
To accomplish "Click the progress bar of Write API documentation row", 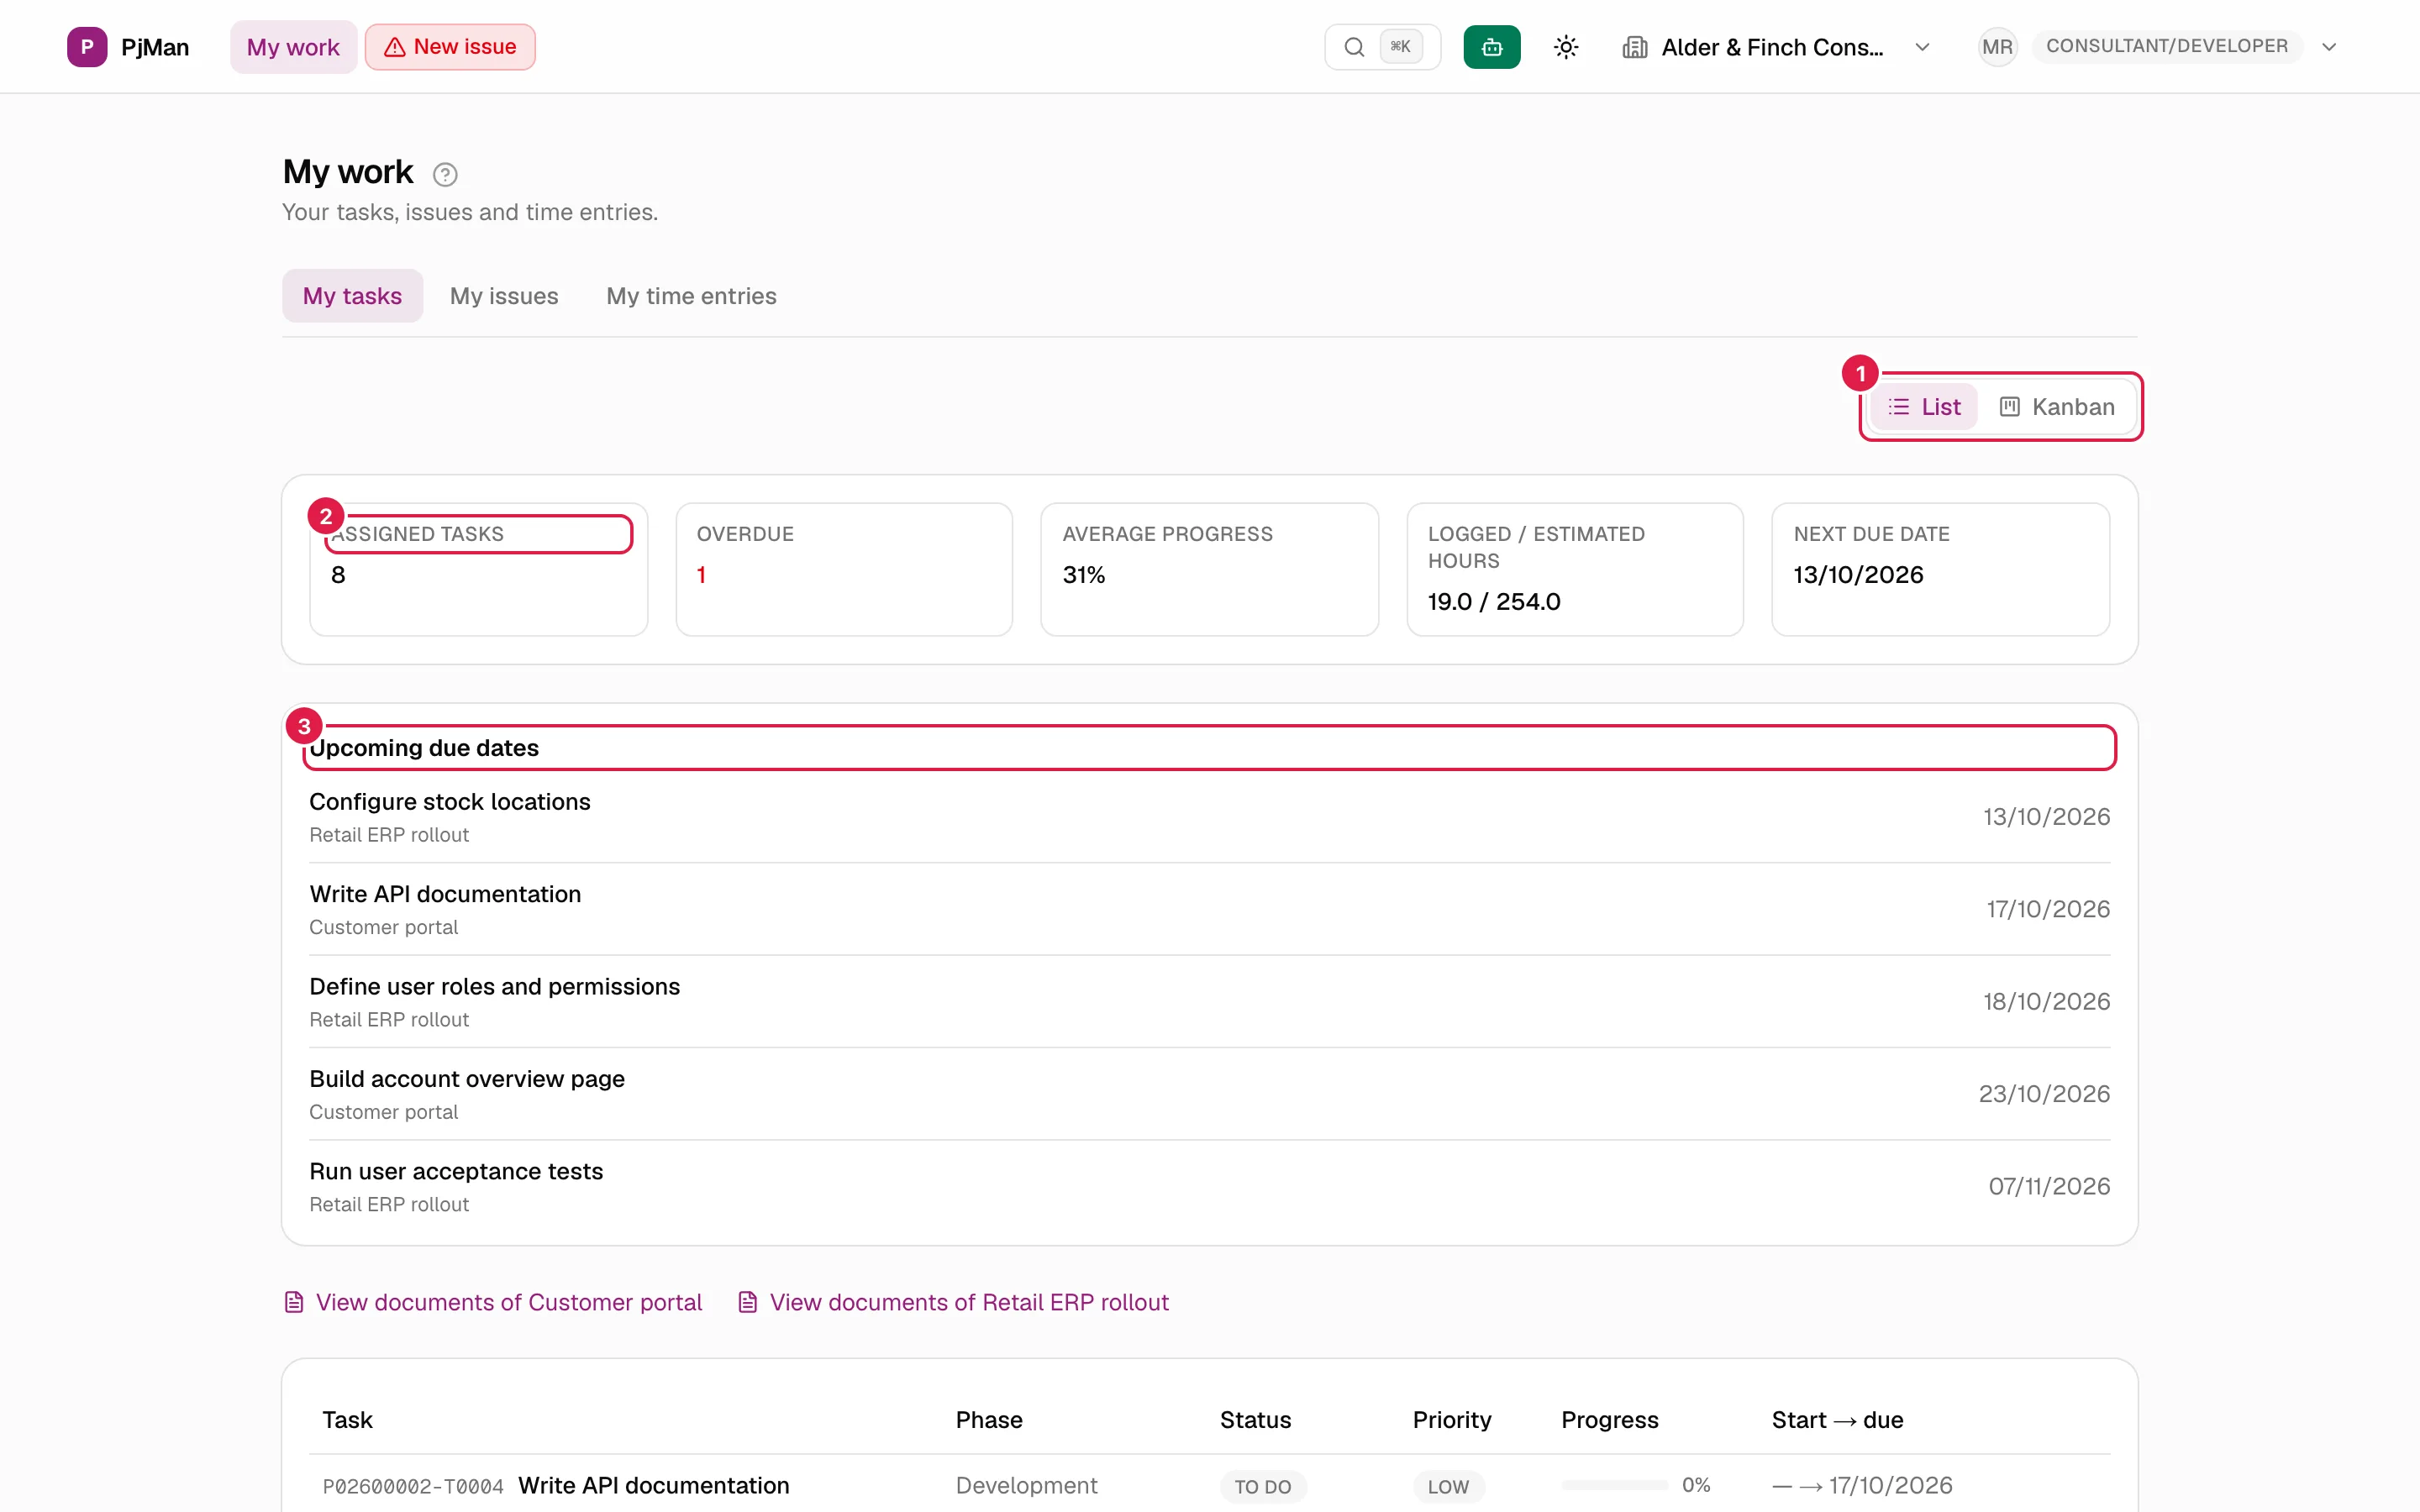I will [x=1614, y=1485].
